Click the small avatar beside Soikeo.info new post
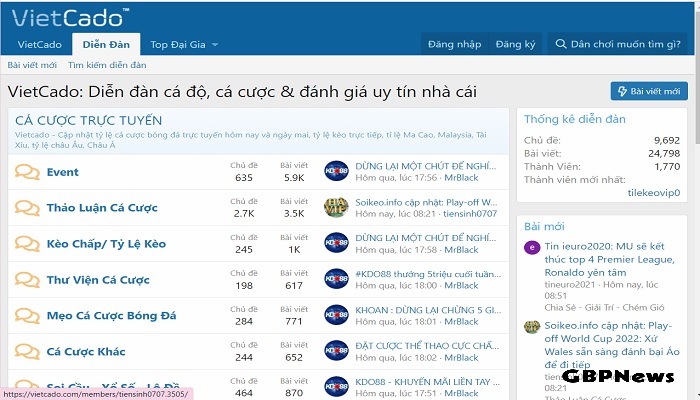 pos(532,326)
